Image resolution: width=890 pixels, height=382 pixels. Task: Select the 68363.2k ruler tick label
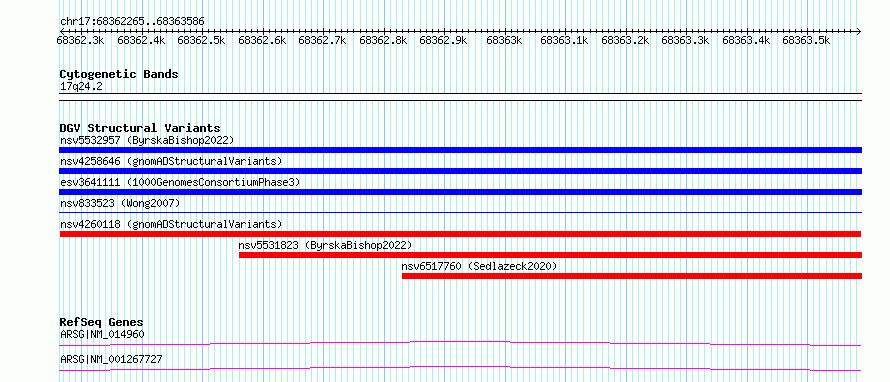624,40
